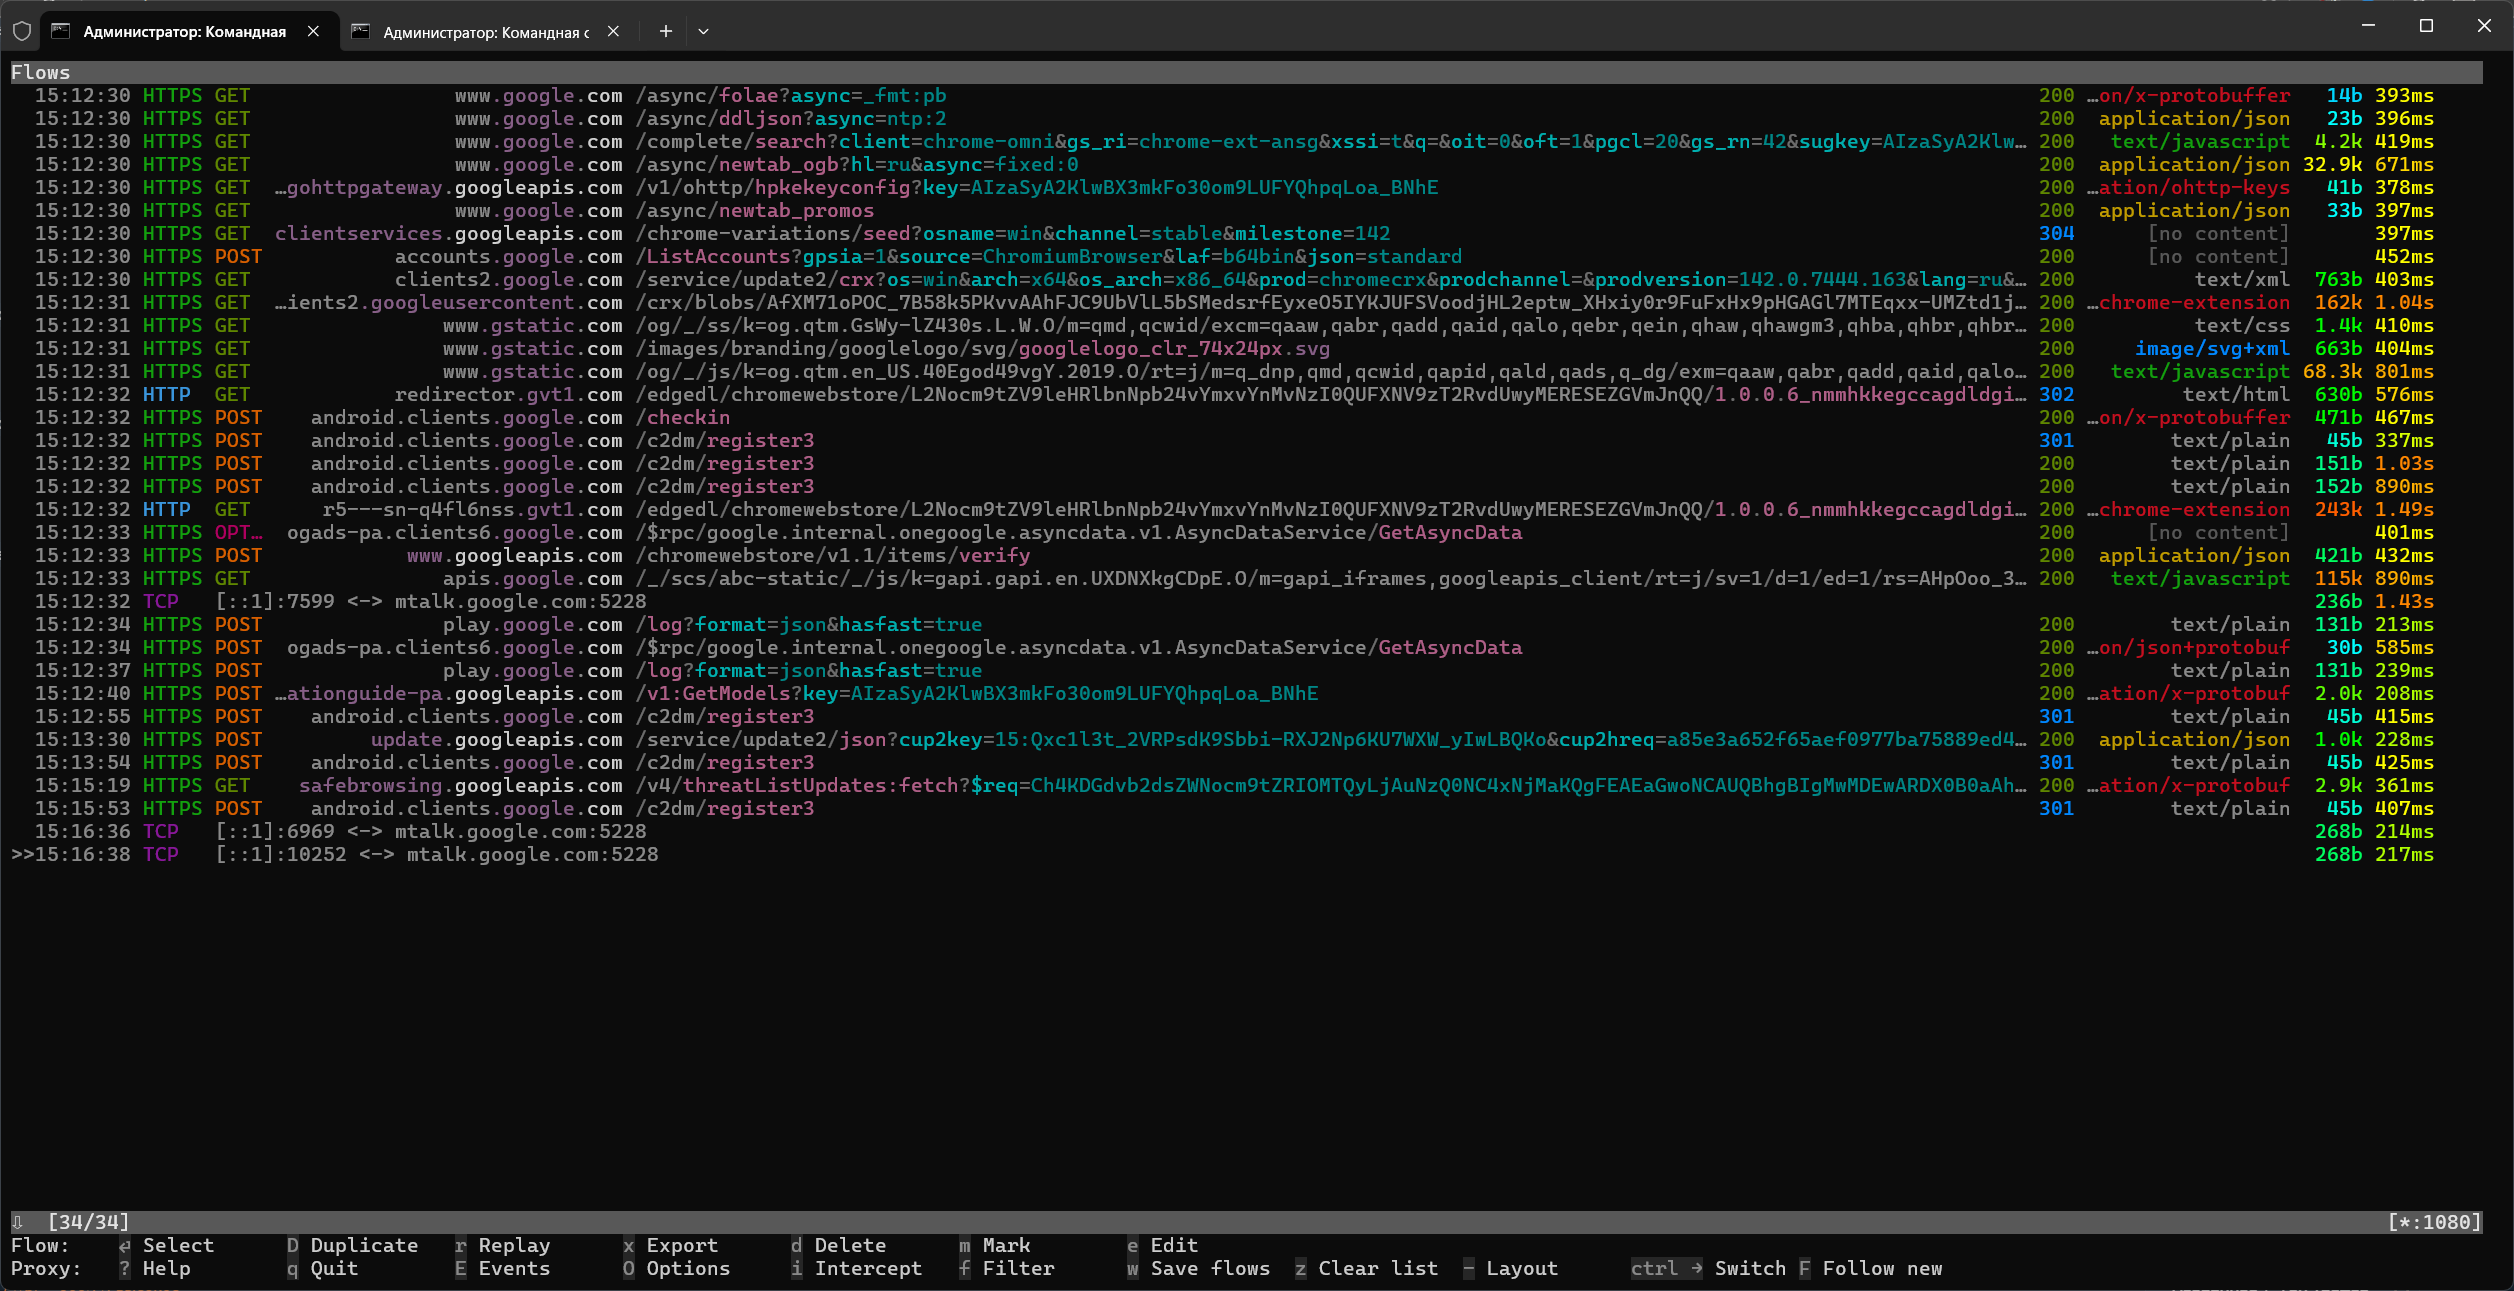Click the first tab's terminal icon
Screen dimensions: 2514x1291
coord(61,31)
